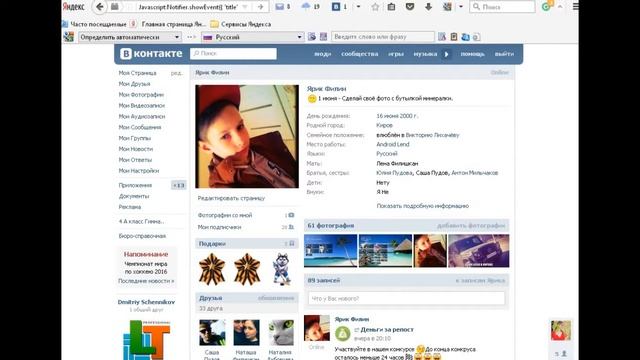
Task: Click the translate page icon after language dropdown
Action: pos(312,37)
